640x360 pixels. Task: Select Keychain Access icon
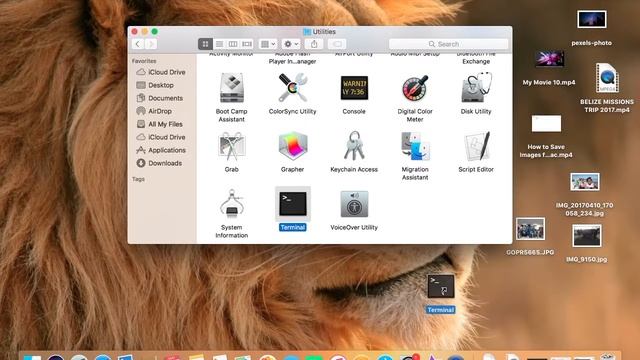tap(354, 146)
